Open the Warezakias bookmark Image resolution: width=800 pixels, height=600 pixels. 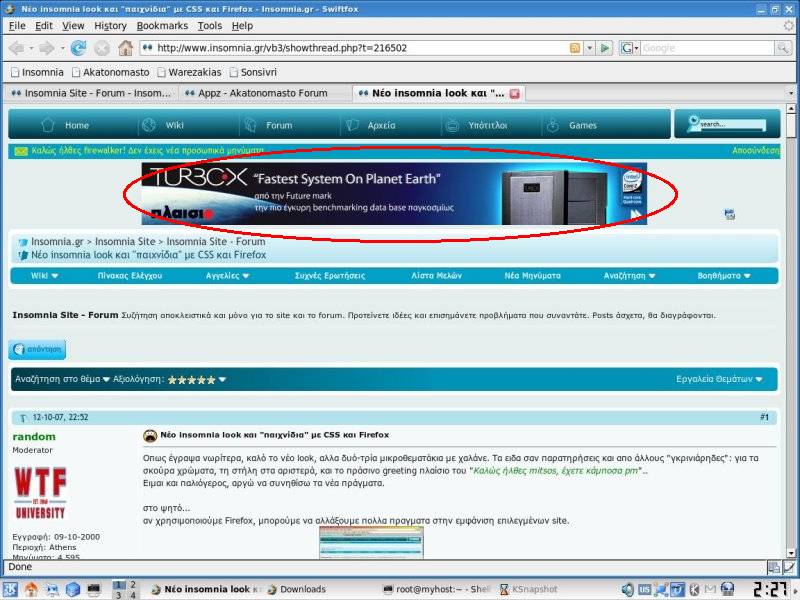point(189,72)
